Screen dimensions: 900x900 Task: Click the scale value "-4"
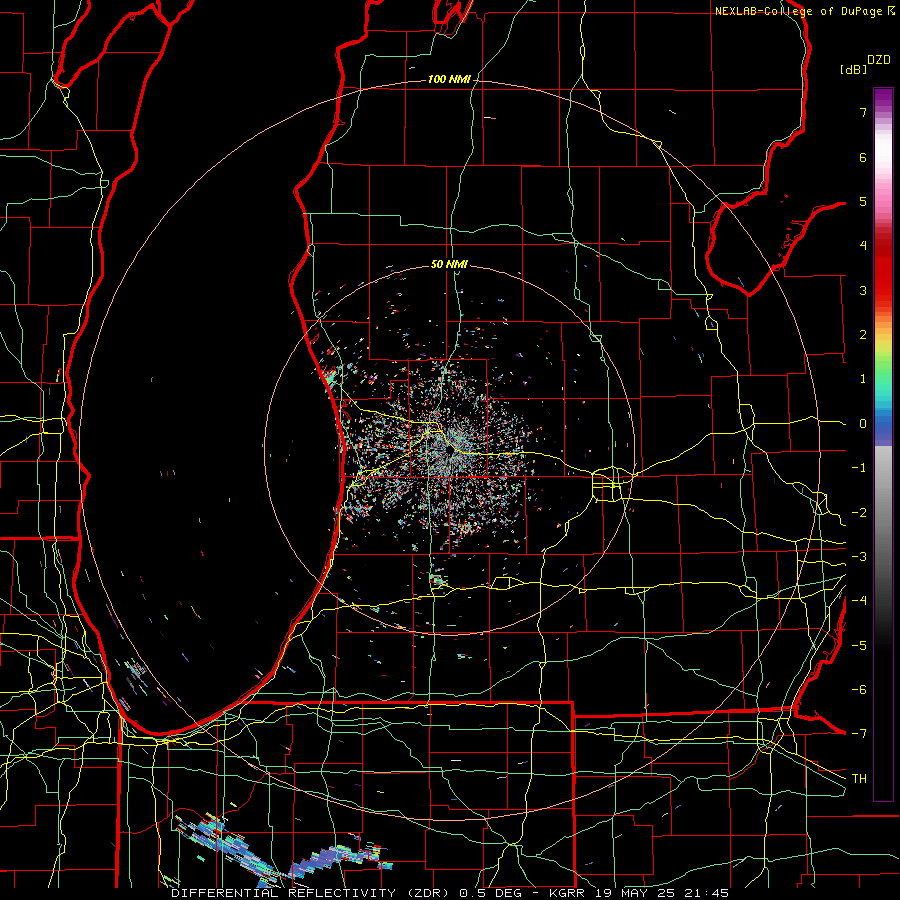[859, 601]
